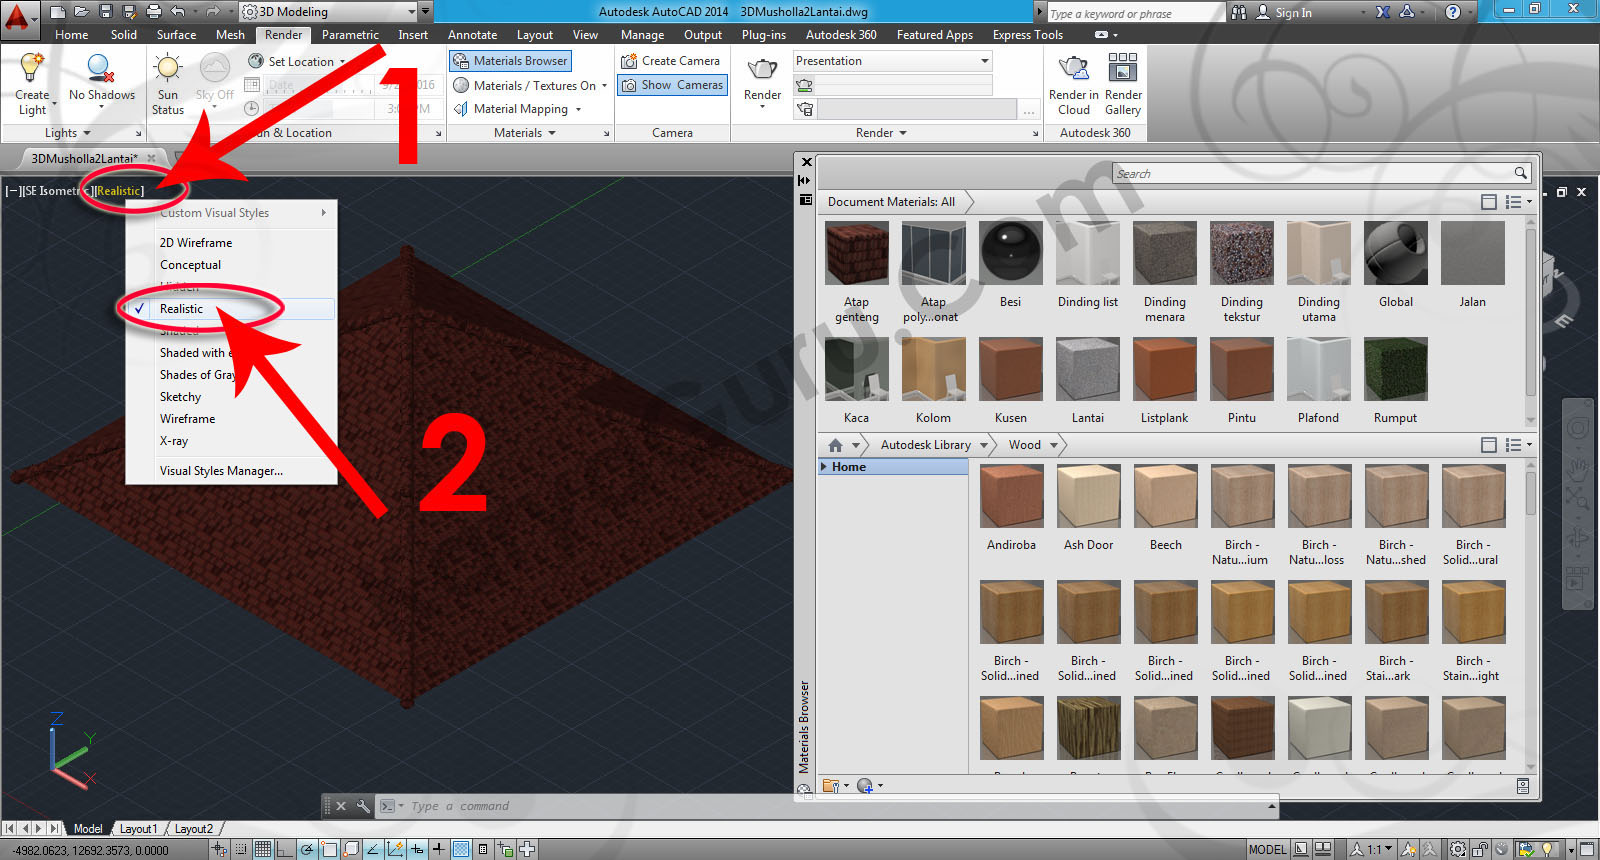Choose Wireframe from visual styles menu
This screenshot has width=1600, height=860.
(x=187, y=419)
